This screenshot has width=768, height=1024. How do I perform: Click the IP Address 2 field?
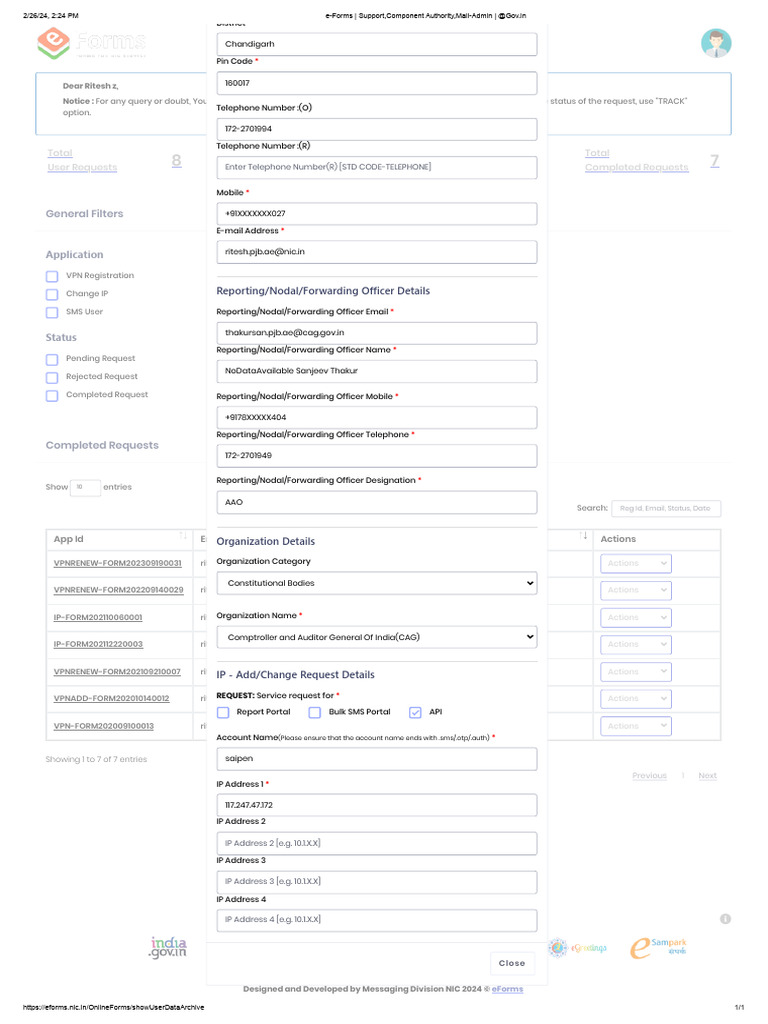point(377,843)
